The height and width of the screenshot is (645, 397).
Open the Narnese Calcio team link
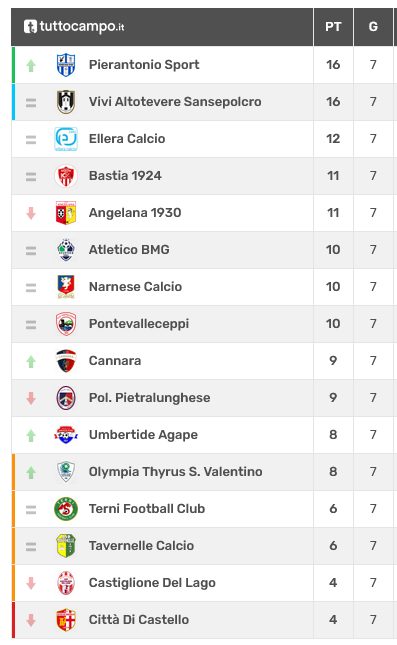(135, 287)
